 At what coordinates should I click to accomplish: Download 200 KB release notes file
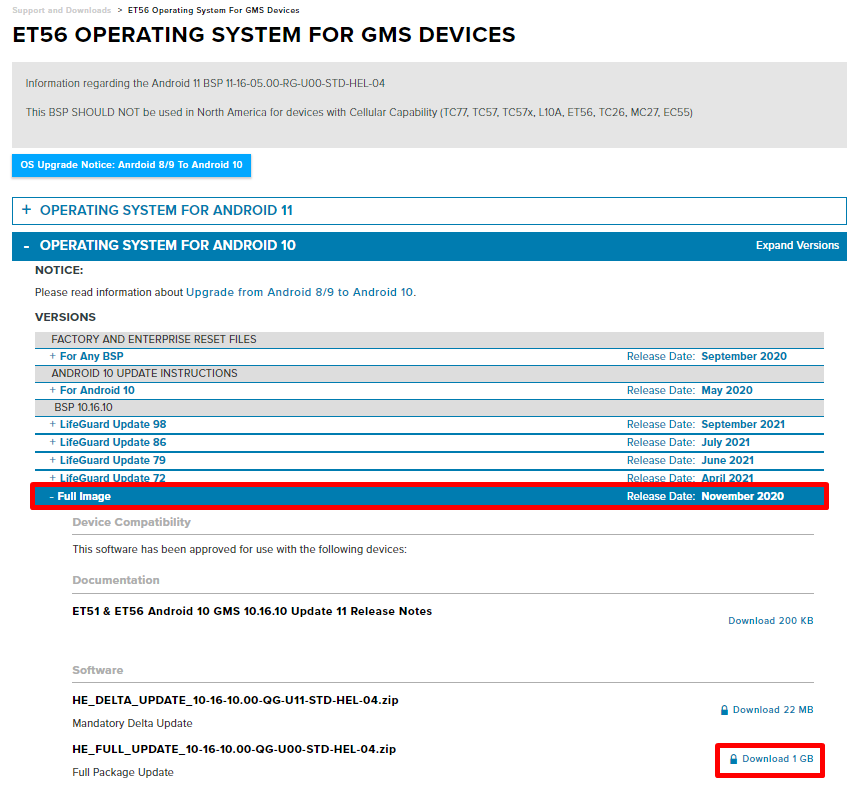[770, 621]
